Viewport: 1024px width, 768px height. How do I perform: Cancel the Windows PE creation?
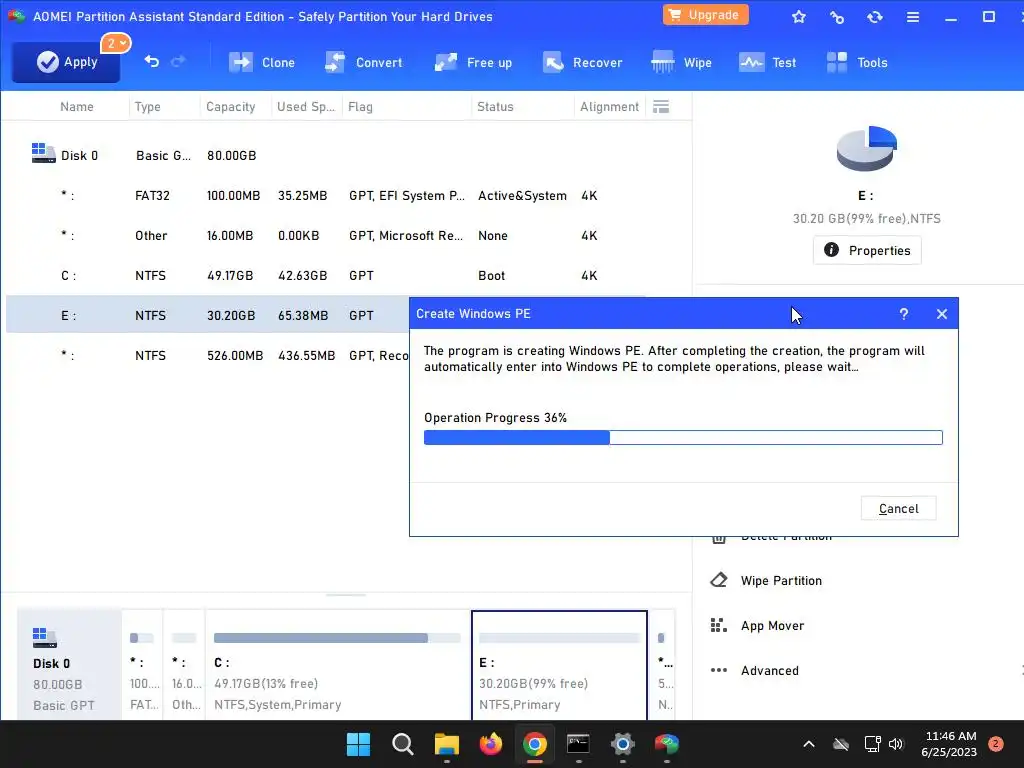(x=898, y=508)
